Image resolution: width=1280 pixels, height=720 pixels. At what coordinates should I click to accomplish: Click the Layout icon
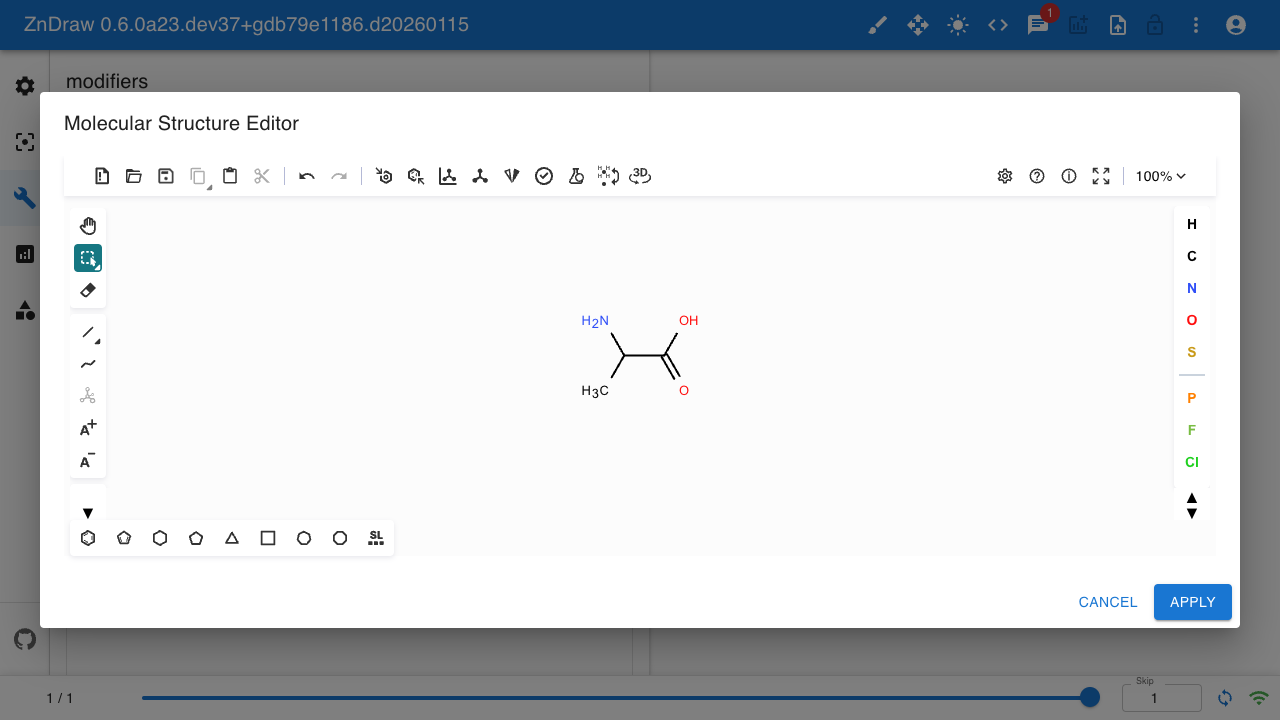448,176
